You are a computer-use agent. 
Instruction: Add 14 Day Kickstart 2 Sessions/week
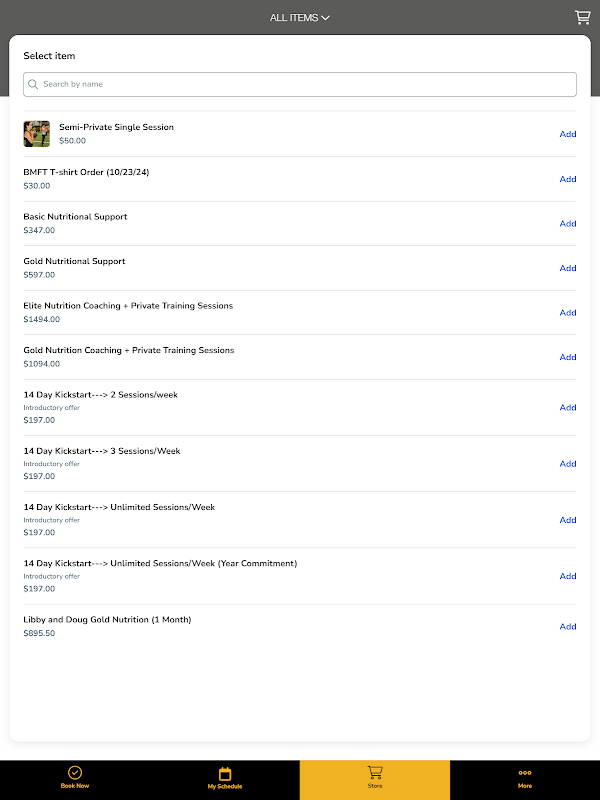pyautogui.click(x=568, y=407)
